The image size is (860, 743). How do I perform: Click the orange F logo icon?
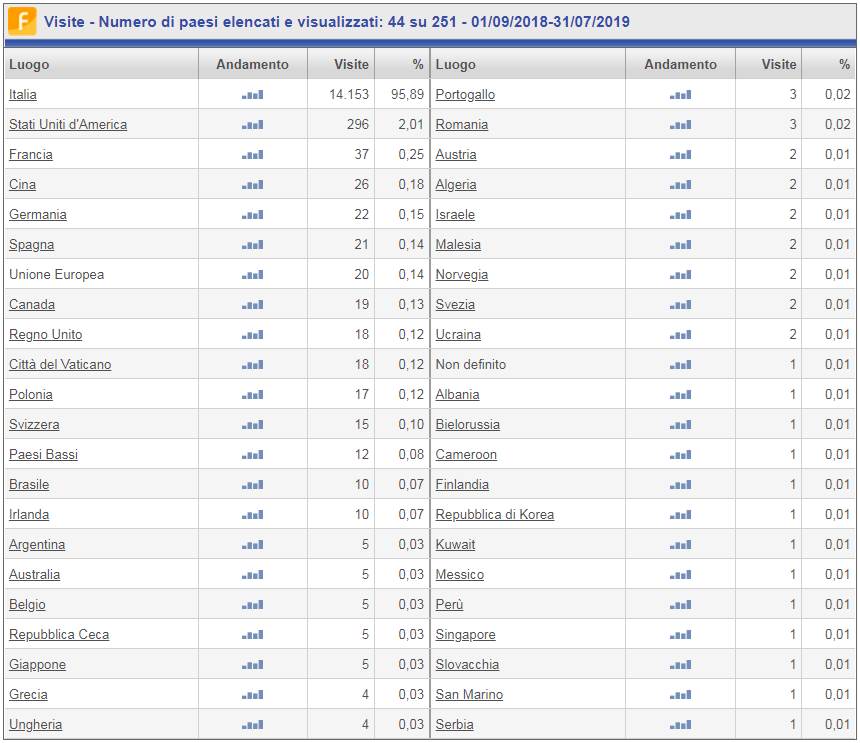pyautogui.click(x=22, y=21)
